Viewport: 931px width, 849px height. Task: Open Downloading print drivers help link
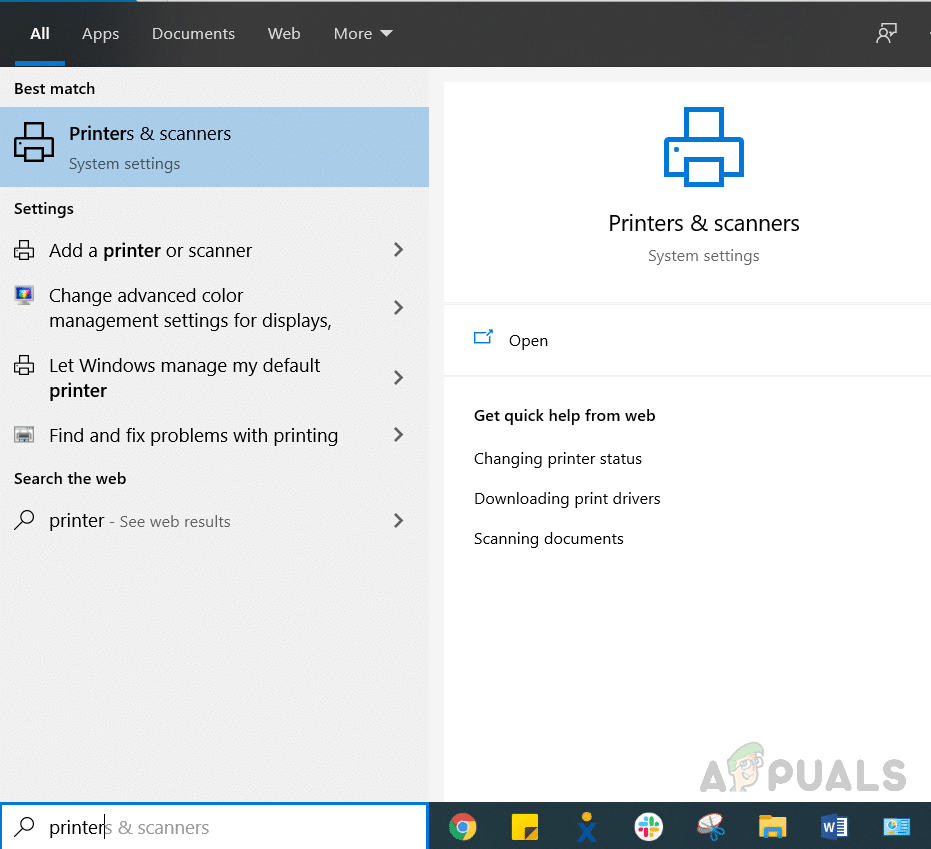[x=566, y=499]
